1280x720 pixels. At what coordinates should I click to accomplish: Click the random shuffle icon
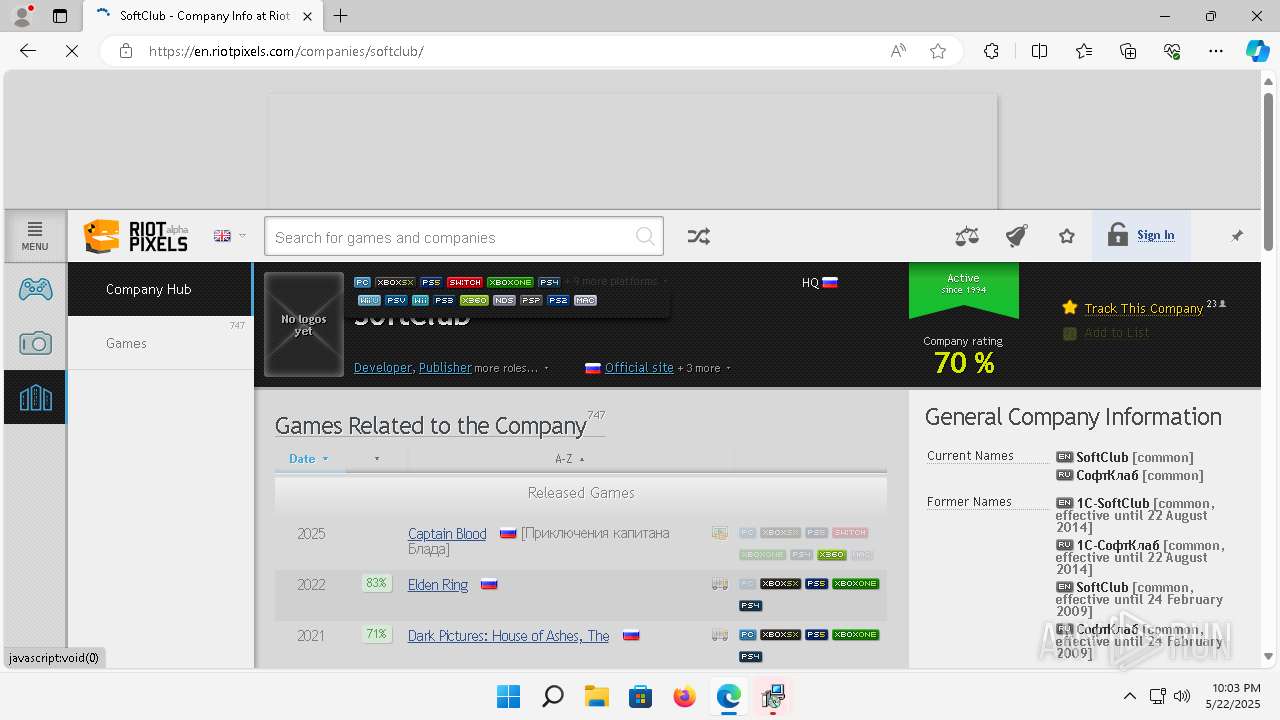698,236
